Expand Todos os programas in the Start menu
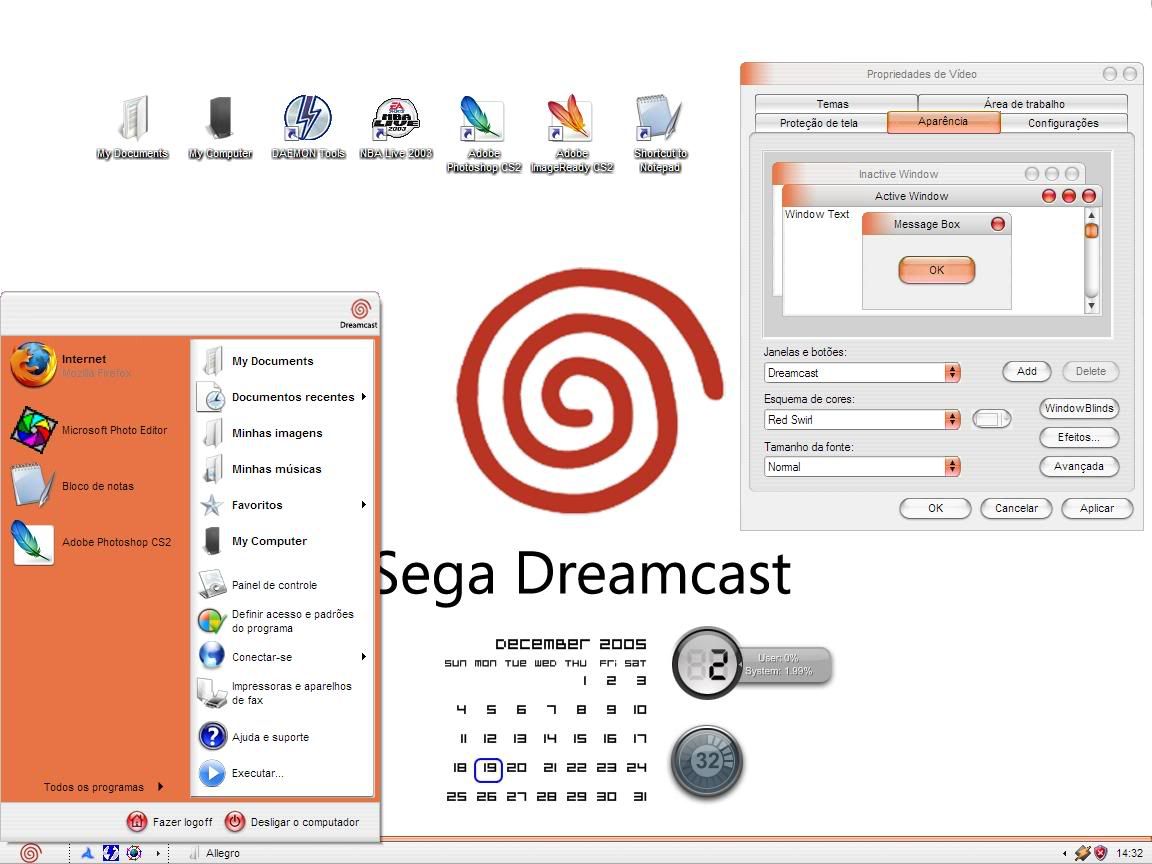The height and width of the screenshot is (864, 1152). tap(104, 787)
